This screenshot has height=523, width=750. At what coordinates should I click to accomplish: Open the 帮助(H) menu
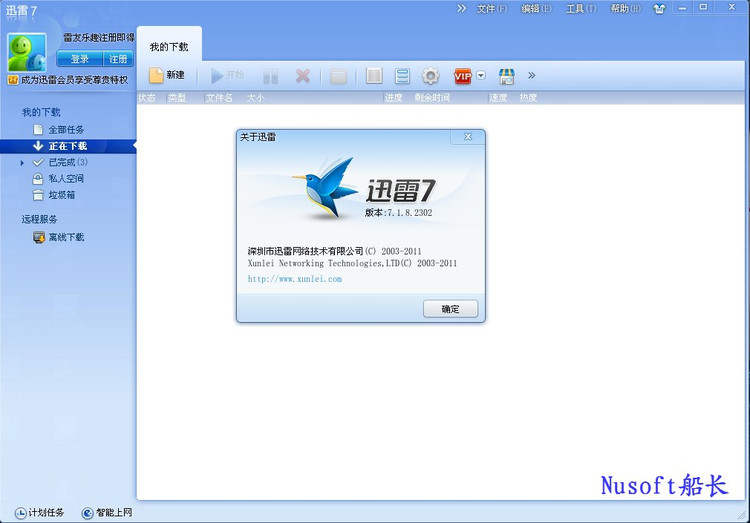[x=625, y=9]
